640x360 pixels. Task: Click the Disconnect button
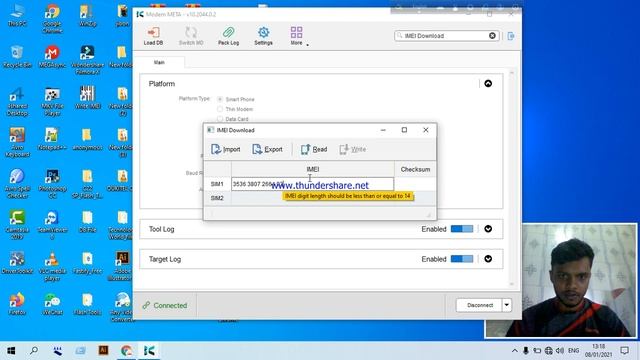coord(479,305)
